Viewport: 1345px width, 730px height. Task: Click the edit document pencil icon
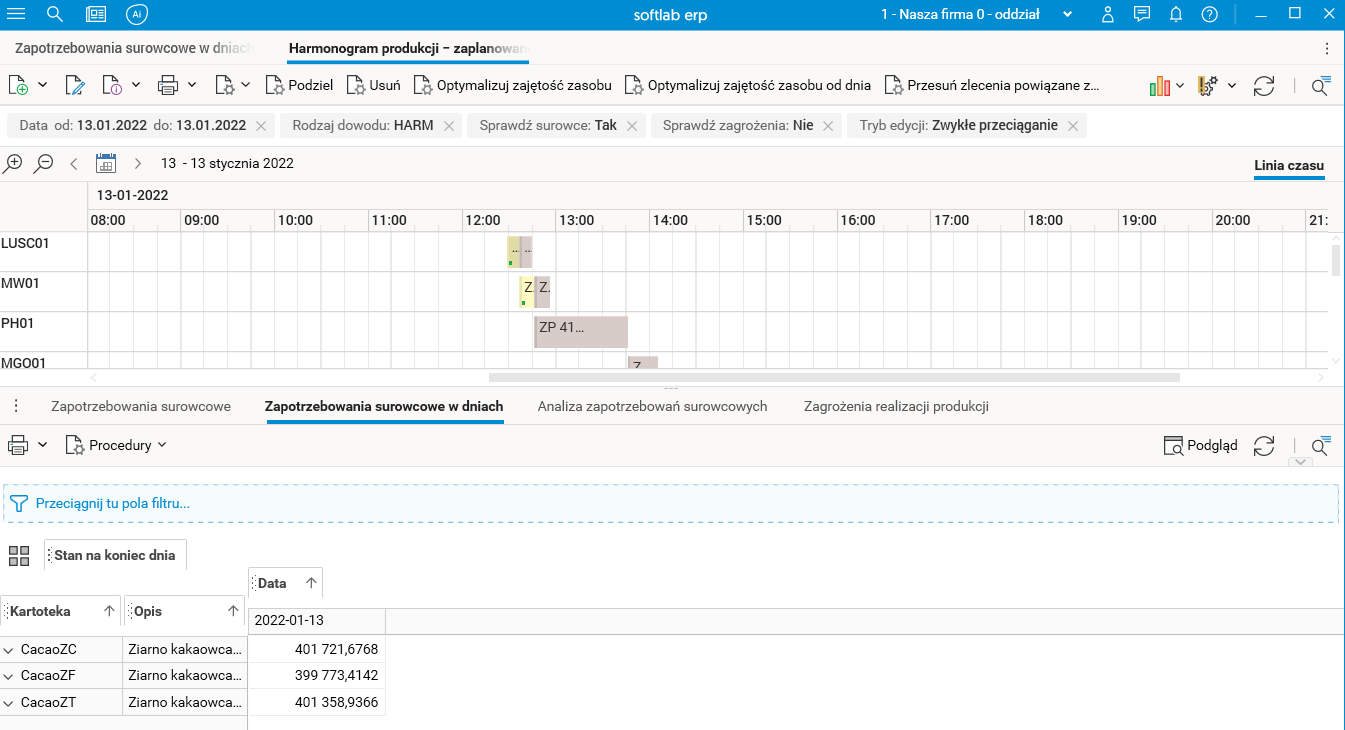[x=75, y=86]
